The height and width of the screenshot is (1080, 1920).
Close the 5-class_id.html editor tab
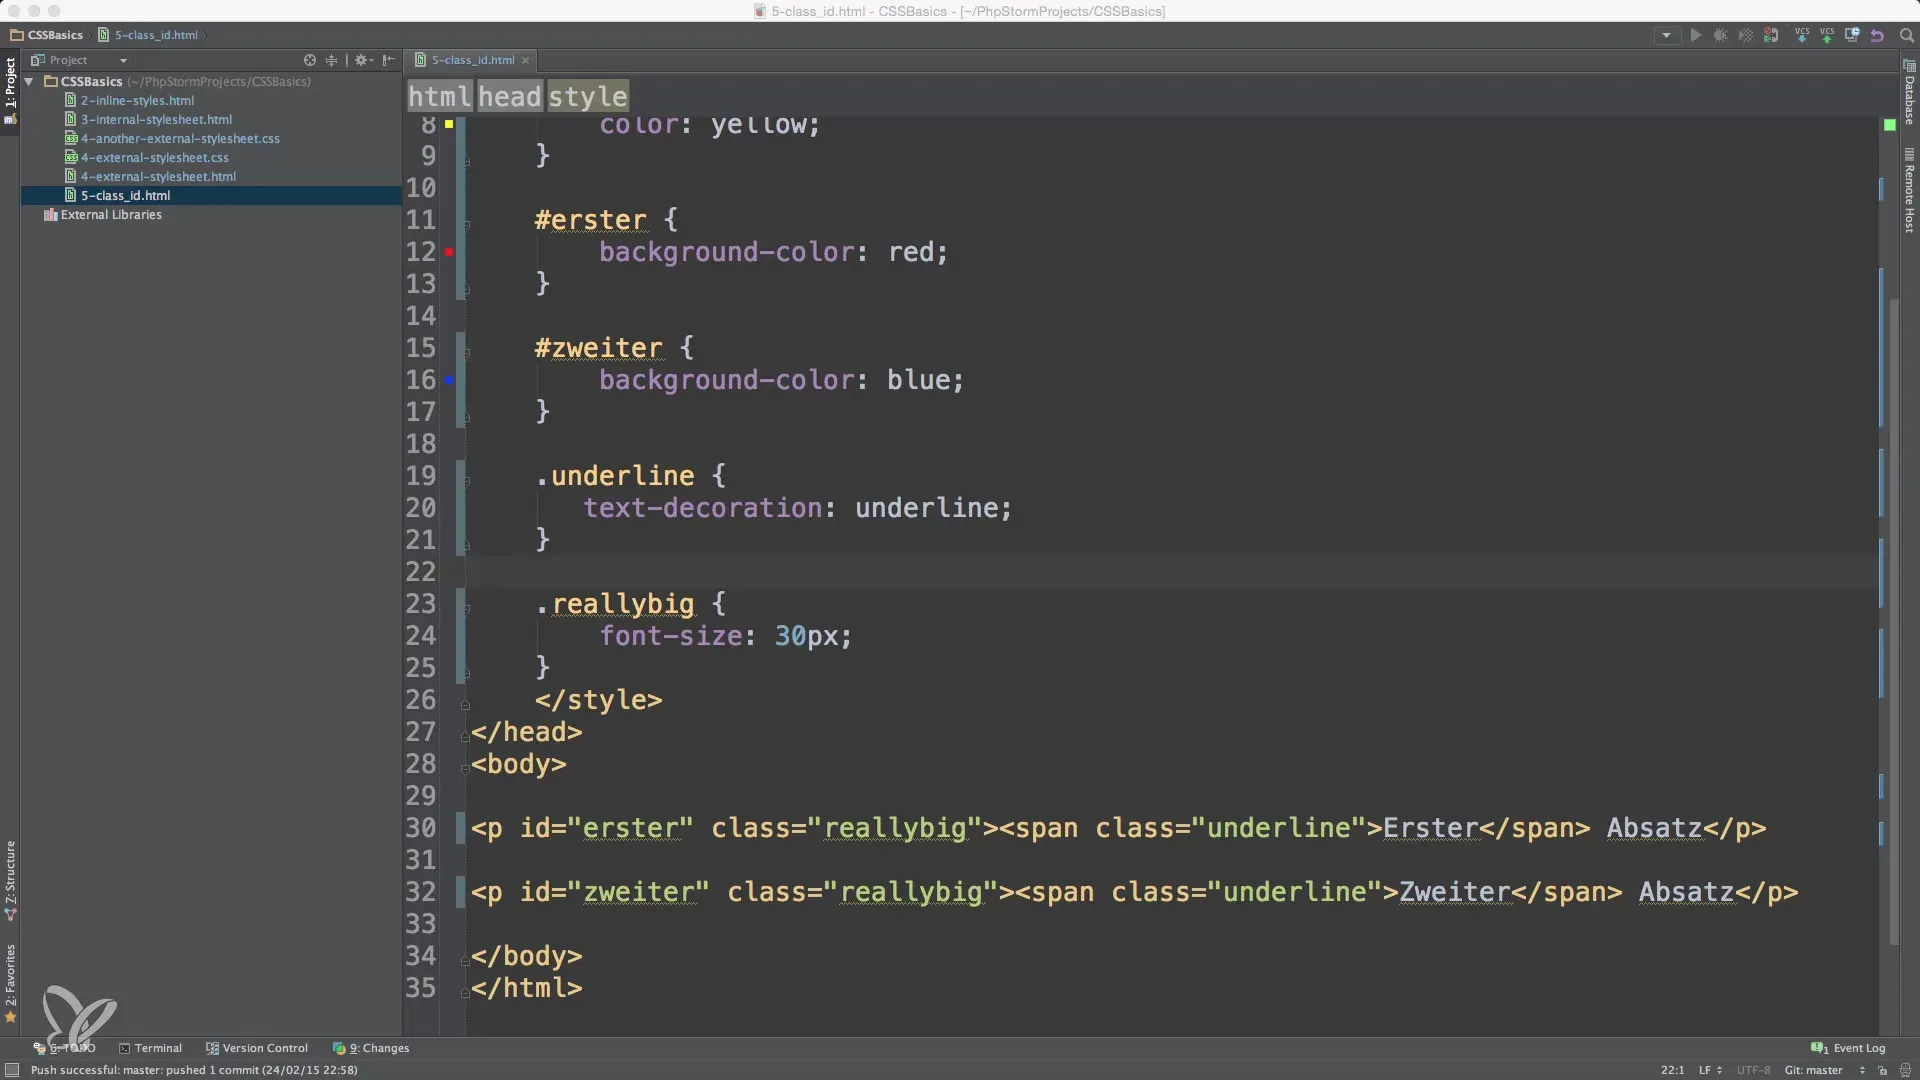click(526, 60)
